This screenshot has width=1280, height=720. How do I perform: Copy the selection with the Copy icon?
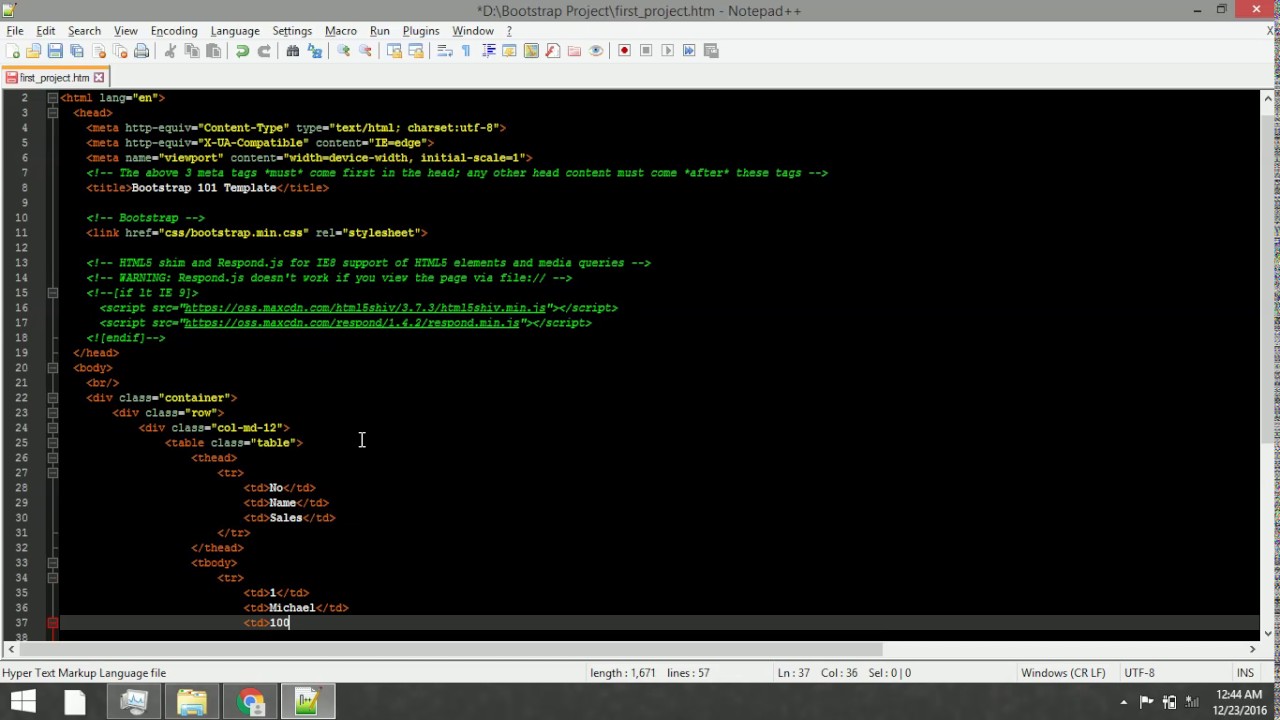click(192, 51)
